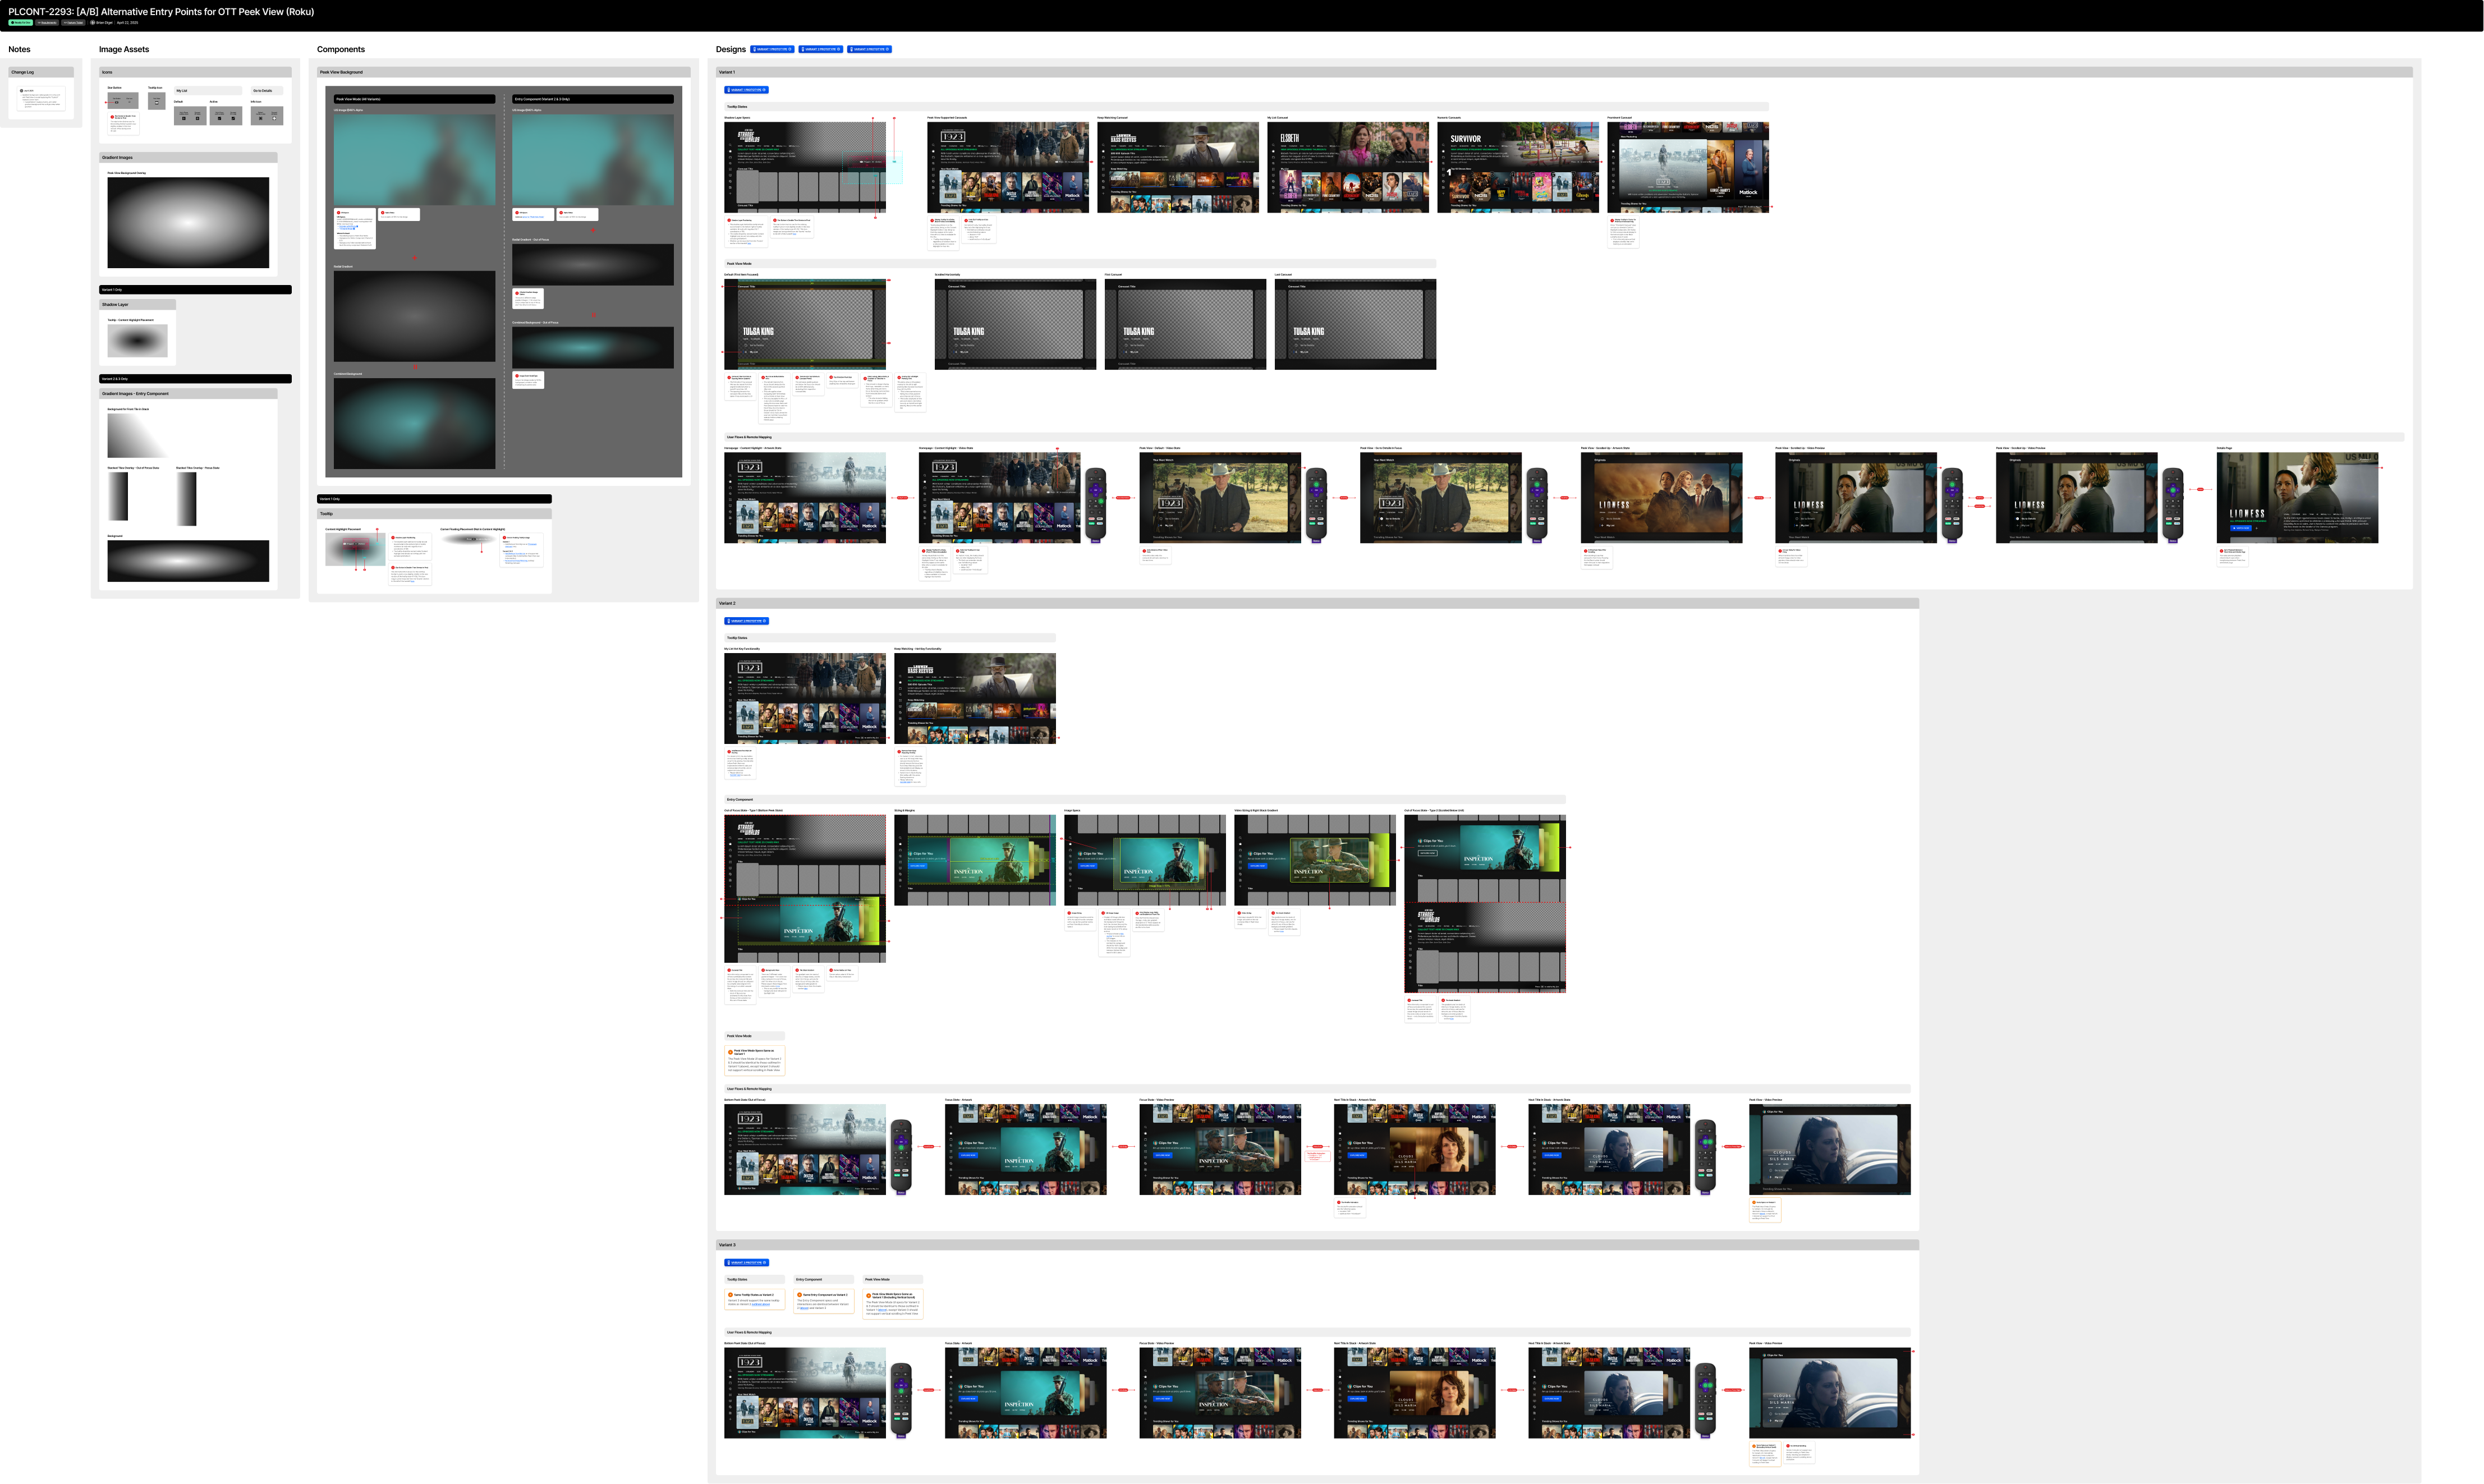Image resolution: width=2484 pixels, height=1484 pixels.
Task: Click the Info Icon asset tile
Action: pos(267,116)
